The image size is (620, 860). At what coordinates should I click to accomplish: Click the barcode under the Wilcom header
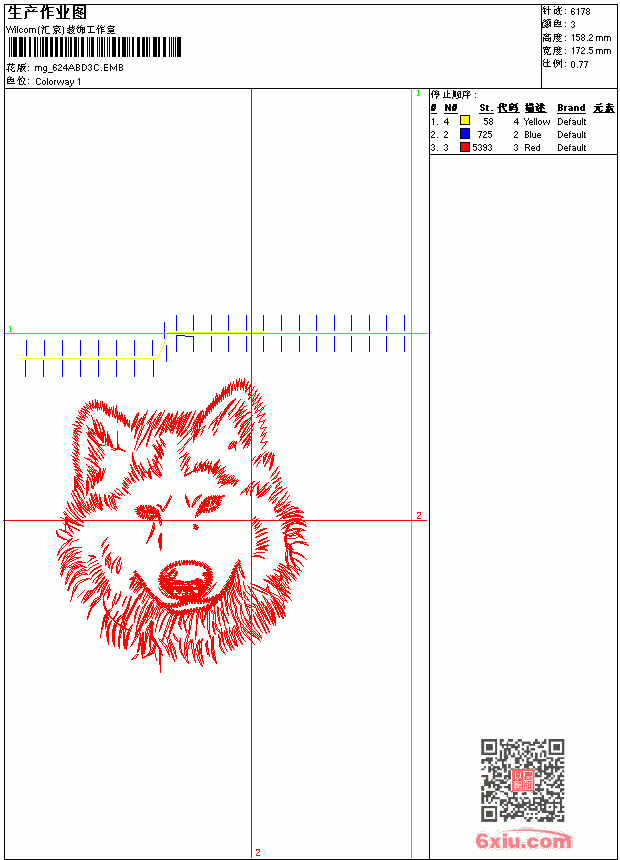94,47
